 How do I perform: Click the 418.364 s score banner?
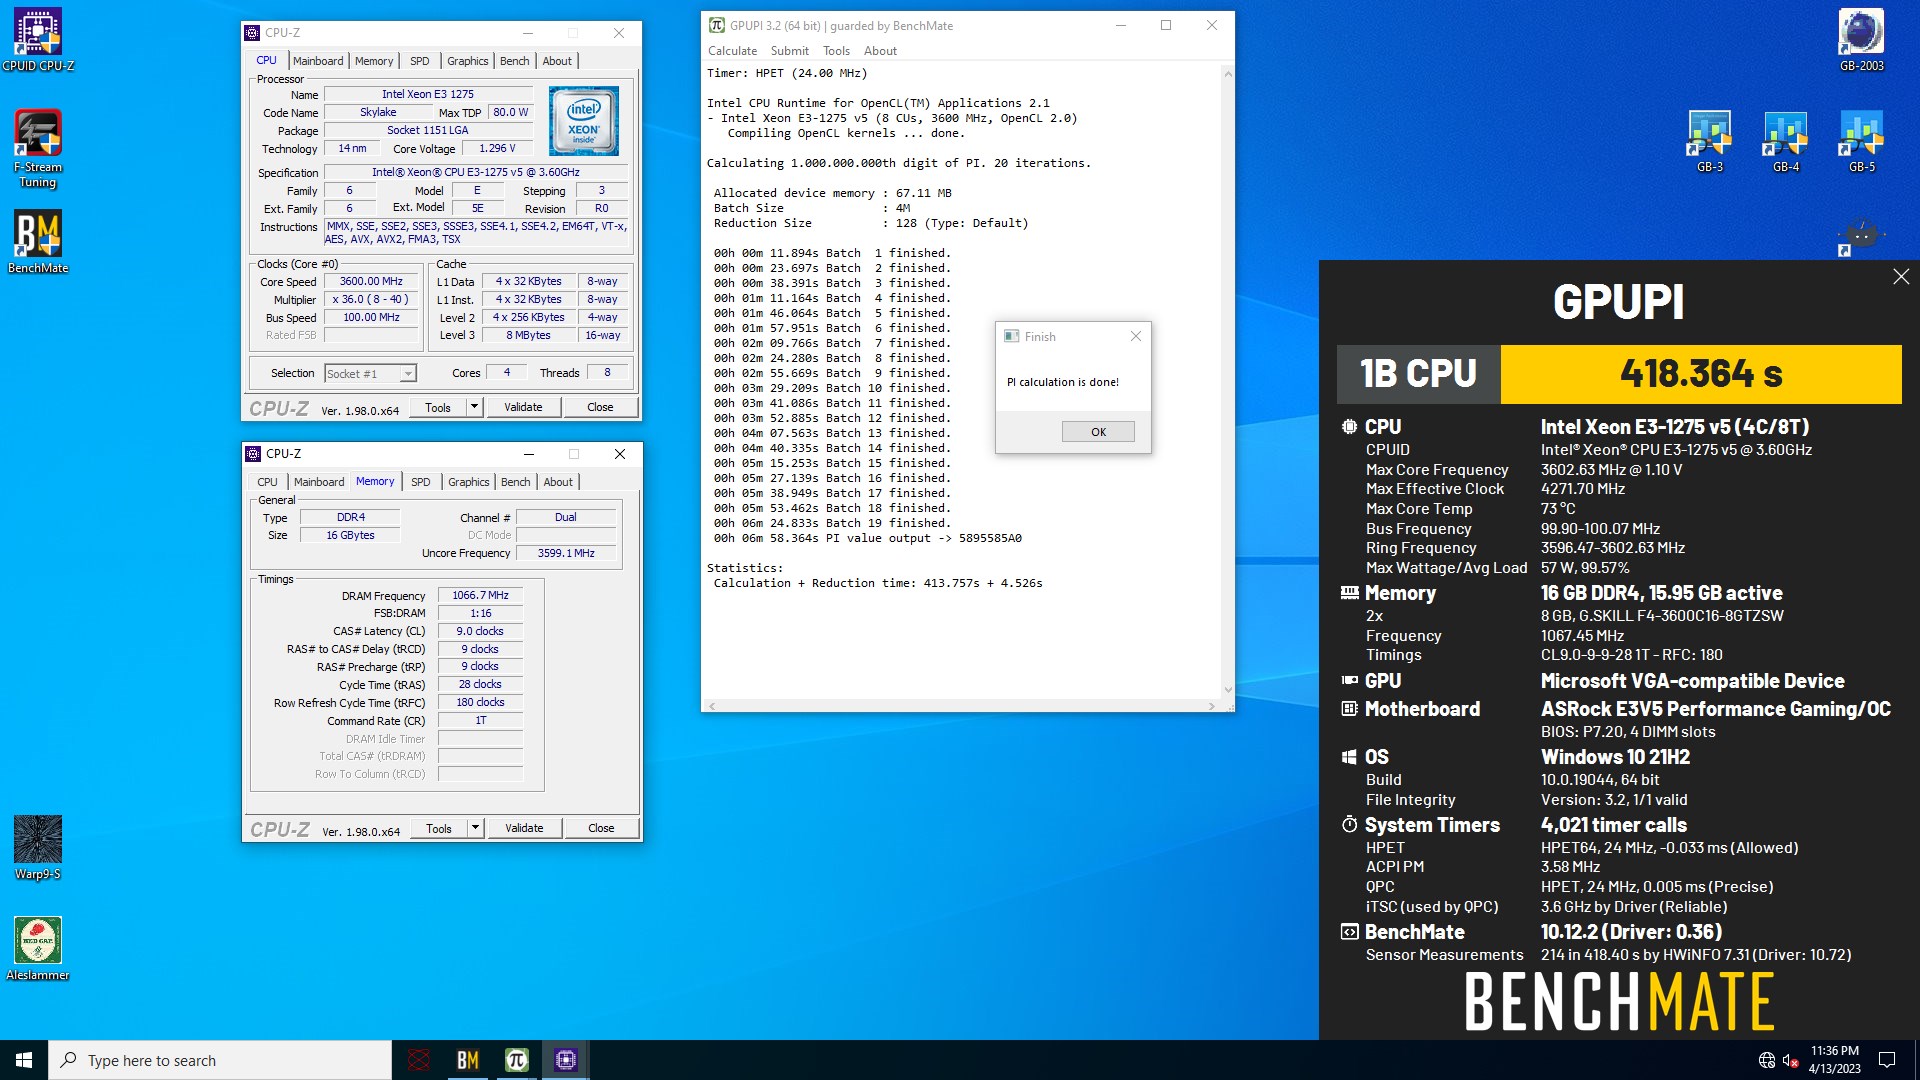click(1700, 374)
